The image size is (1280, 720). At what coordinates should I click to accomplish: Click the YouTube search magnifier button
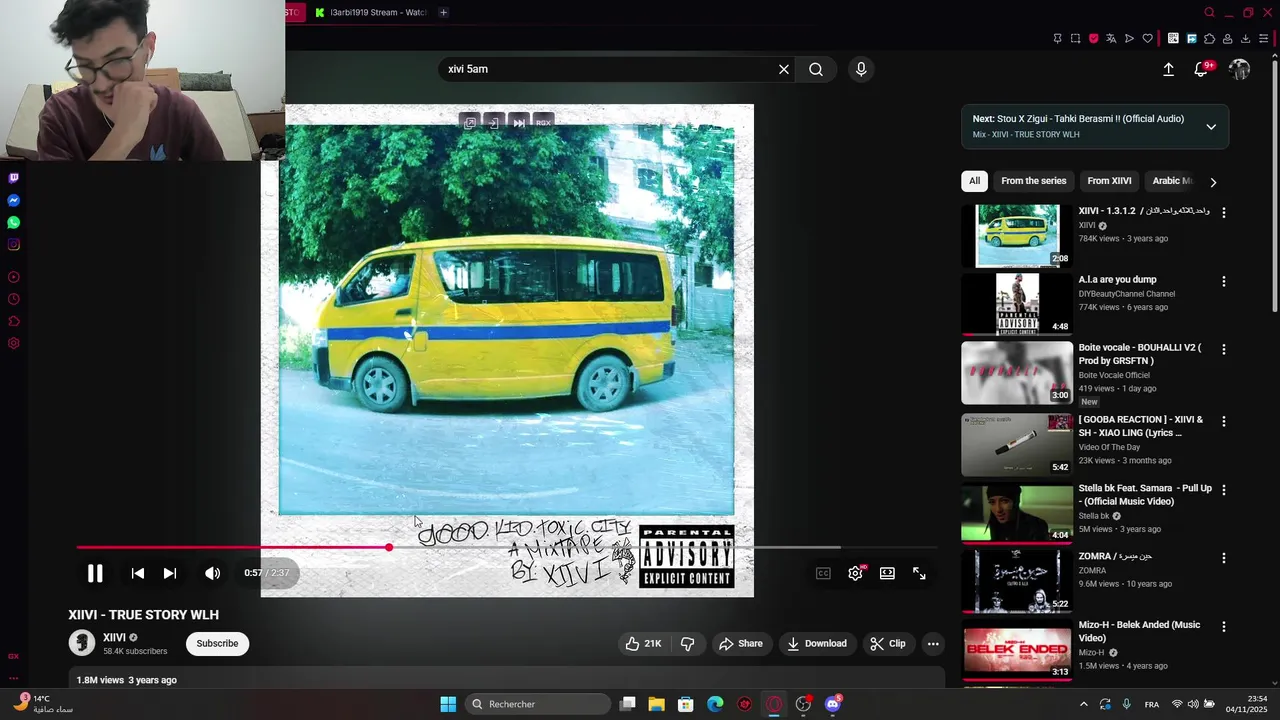pos(816,69)
